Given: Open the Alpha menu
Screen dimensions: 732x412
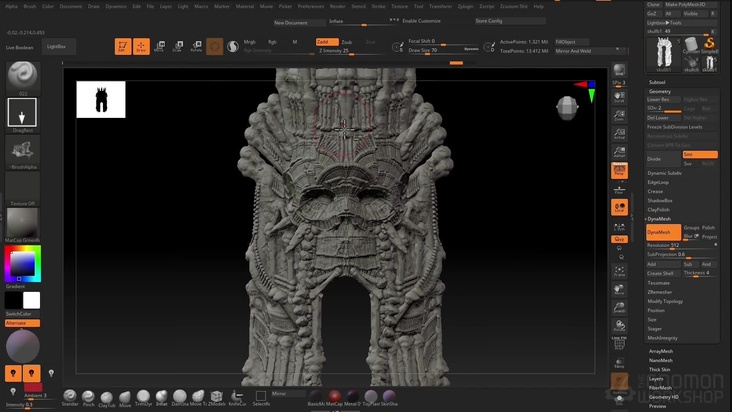Looking at the screenshot, I should click(x=11, y=7).
